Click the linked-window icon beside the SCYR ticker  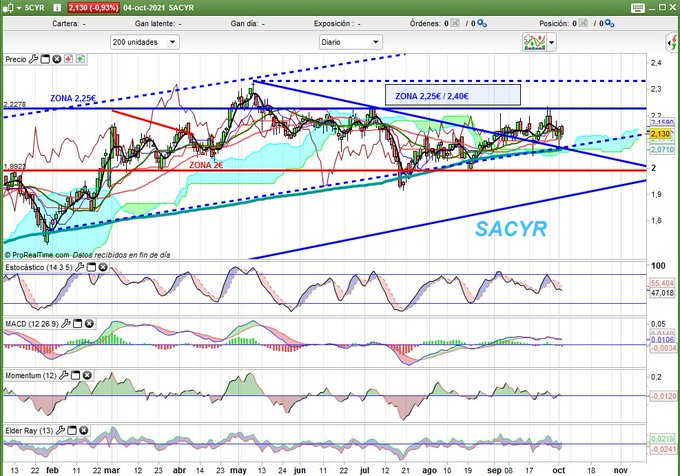(x=8, y=8)
